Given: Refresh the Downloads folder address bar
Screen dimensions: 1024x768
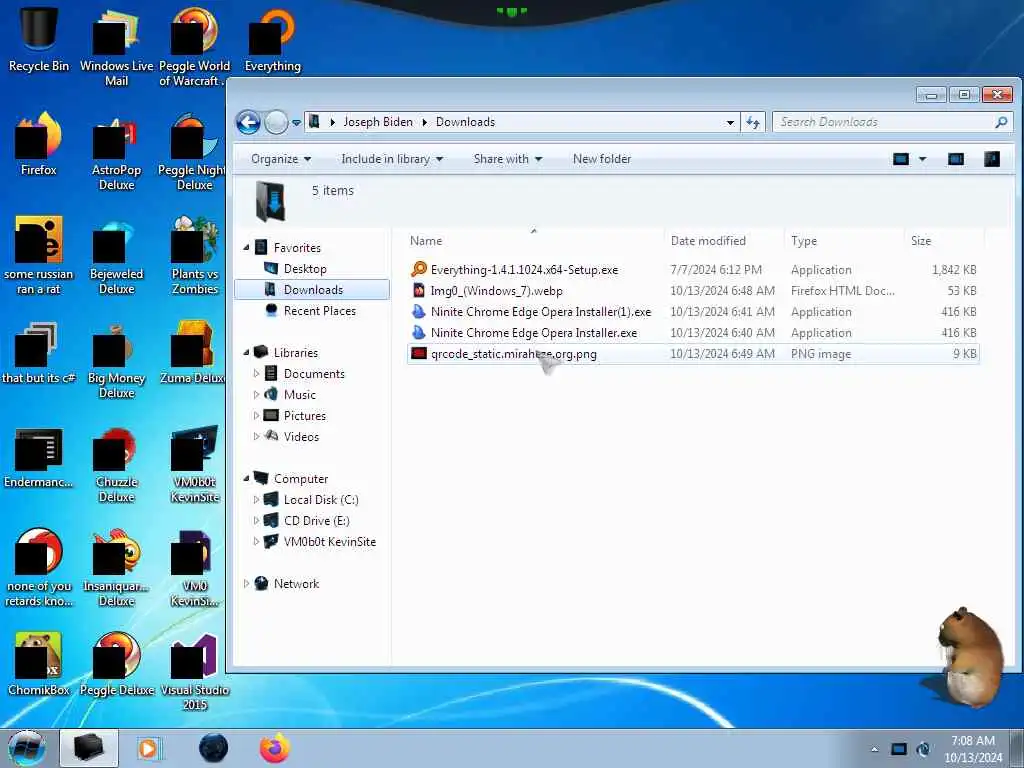Looking at the screenshot, I should (x=753, y=122).
